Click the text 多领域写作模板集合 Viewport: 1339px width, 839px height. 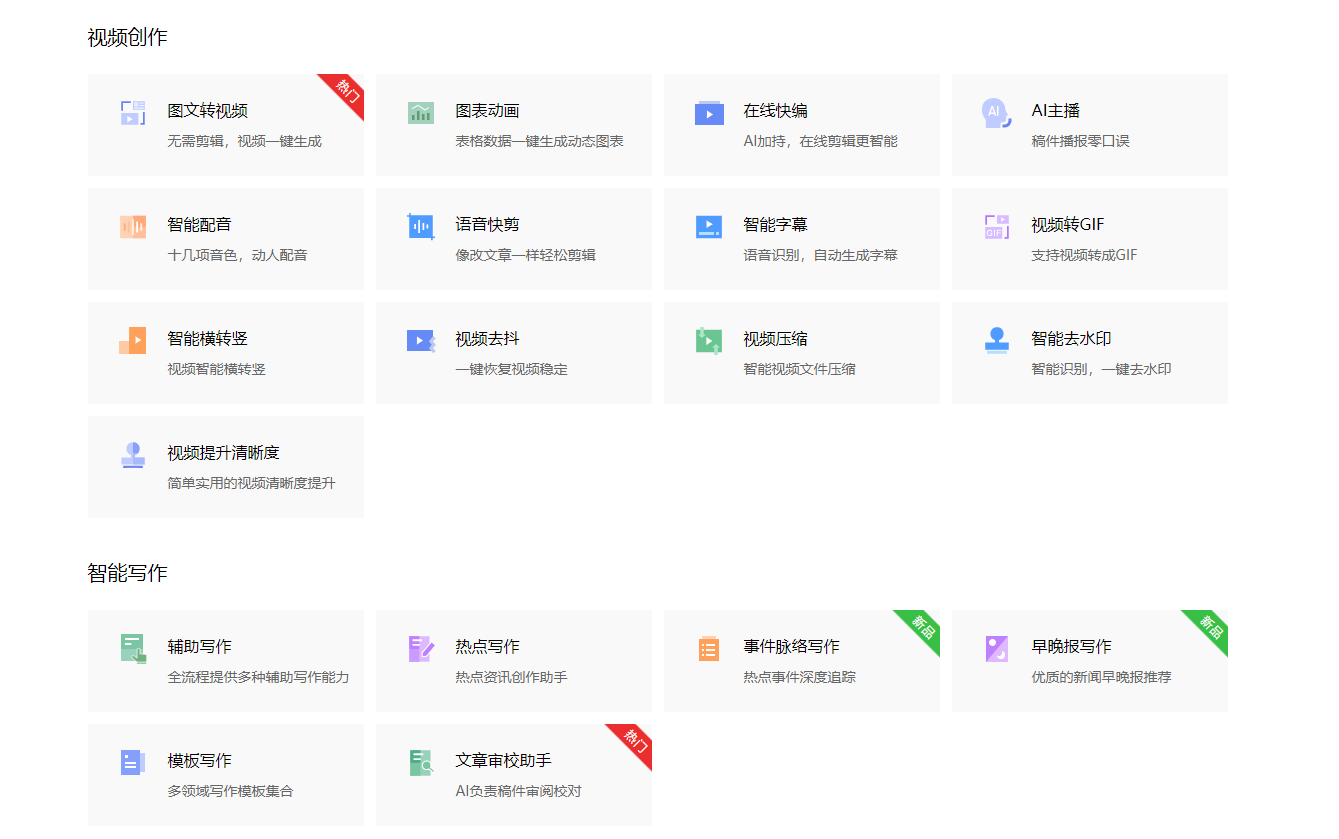[x=231, y=791]
